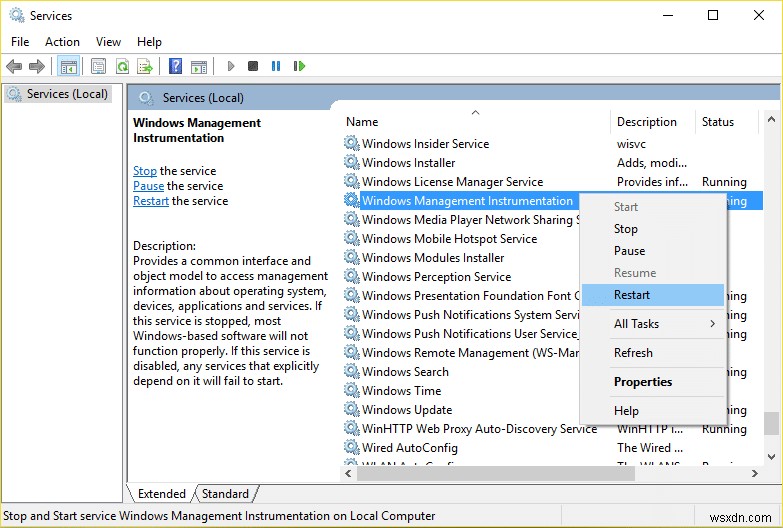Open the Help menu in menu bar

[149, 42]
